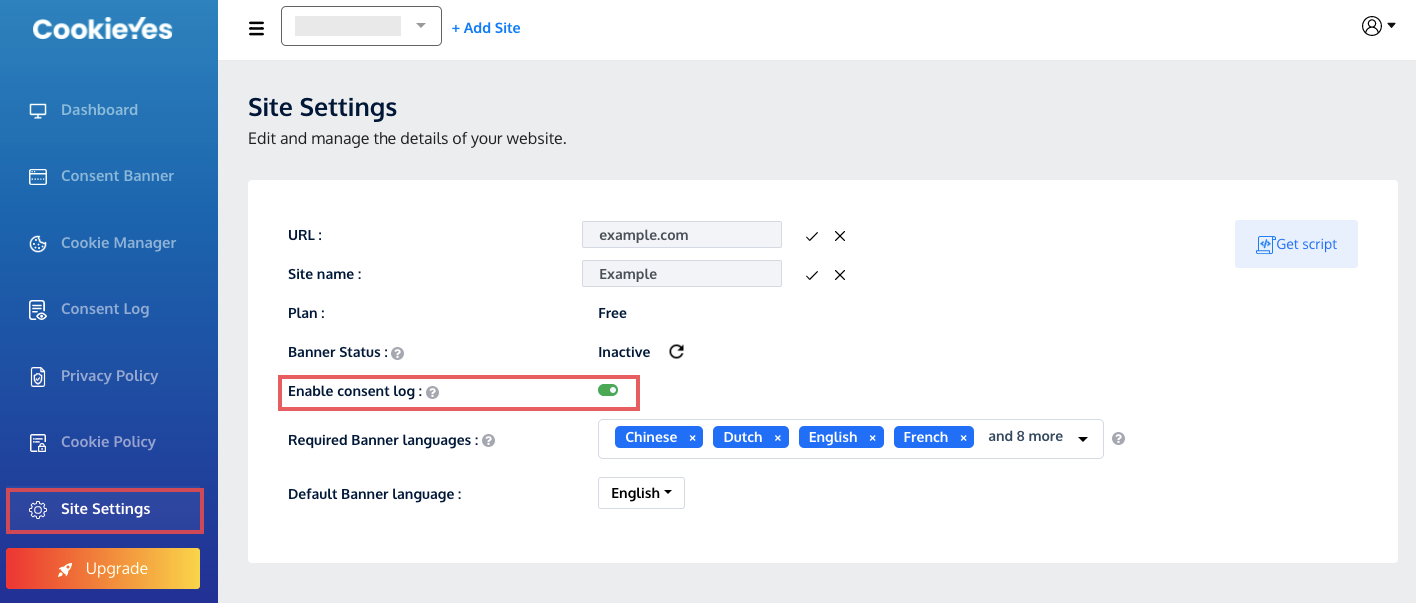Click the hamburger menu icon
Viewport: 1416px width, 603px height.
click(257, 28)
